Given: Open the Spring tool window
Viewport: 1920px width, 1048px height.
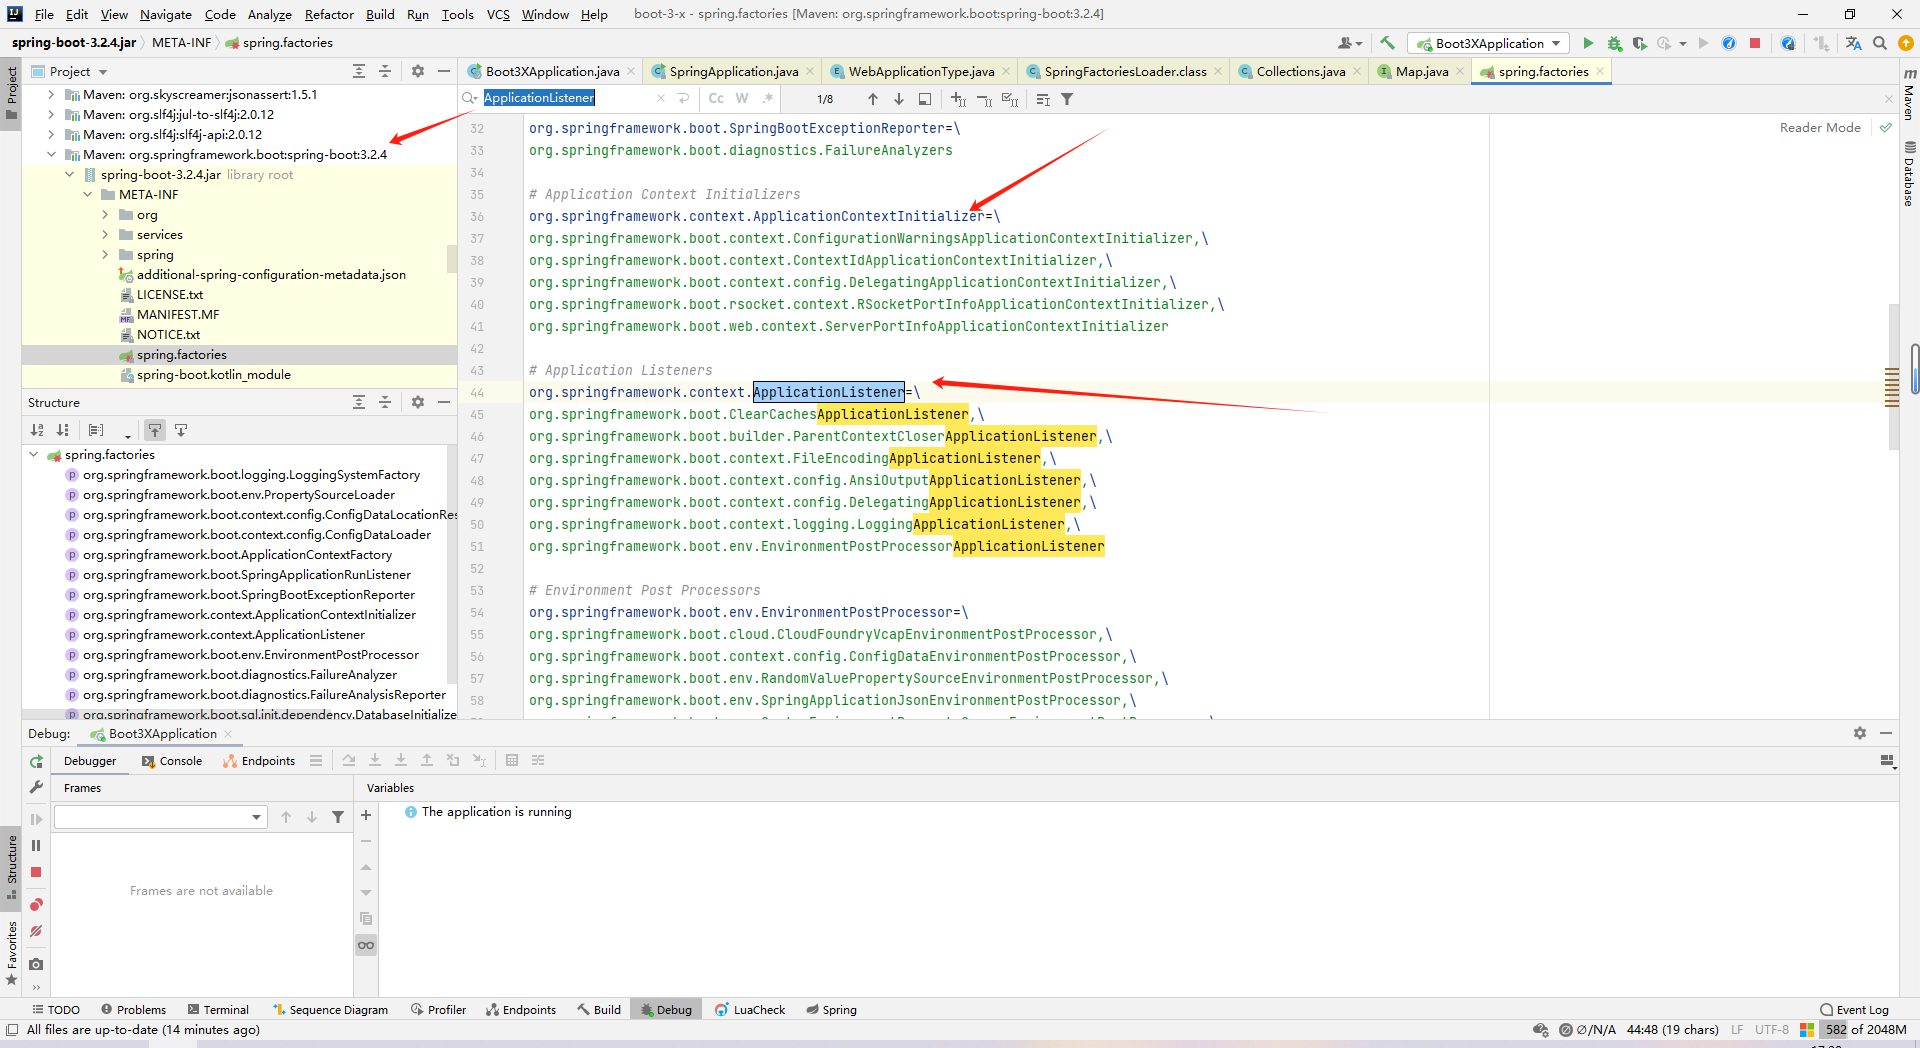Looking at the screenshot, I should click(x=831, y=1010).
